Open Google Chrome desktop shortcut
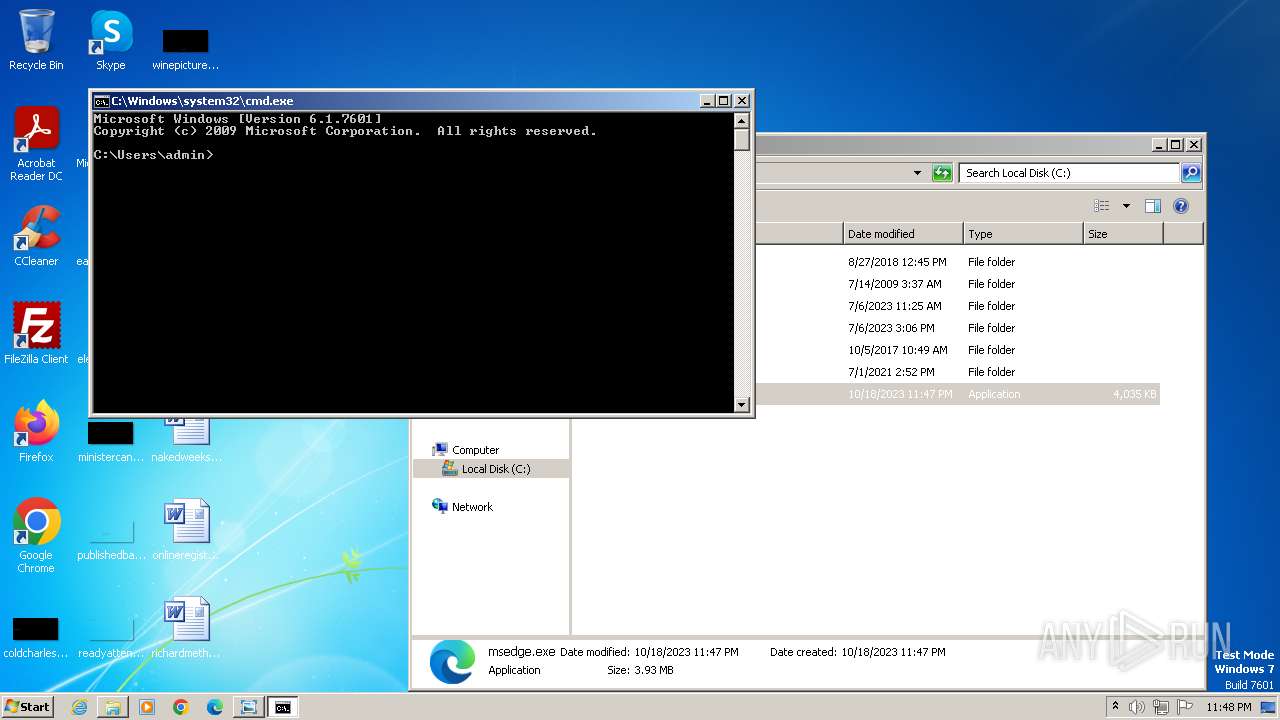1280x720 pixels. point(36,536)
